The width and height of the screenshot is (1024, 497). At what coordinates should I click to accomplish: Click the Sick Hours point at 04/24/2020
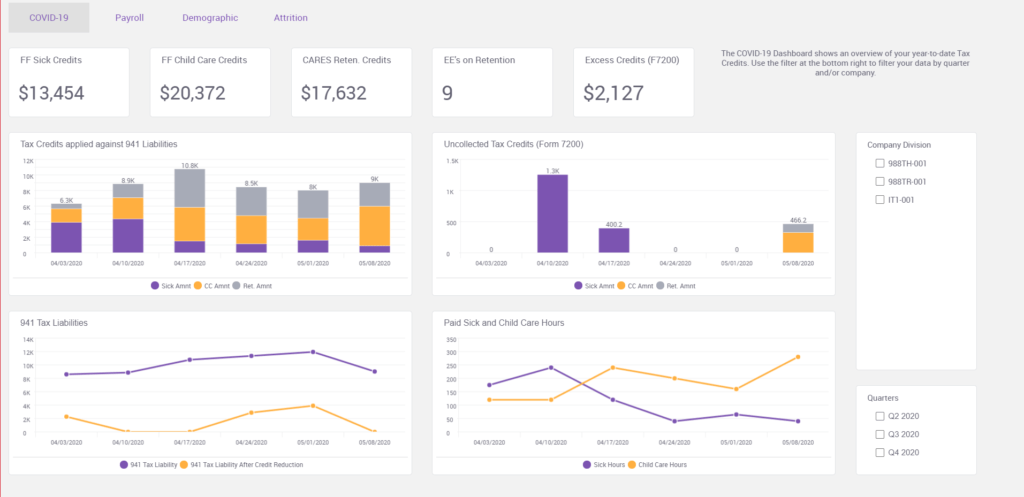coord(675,421)
